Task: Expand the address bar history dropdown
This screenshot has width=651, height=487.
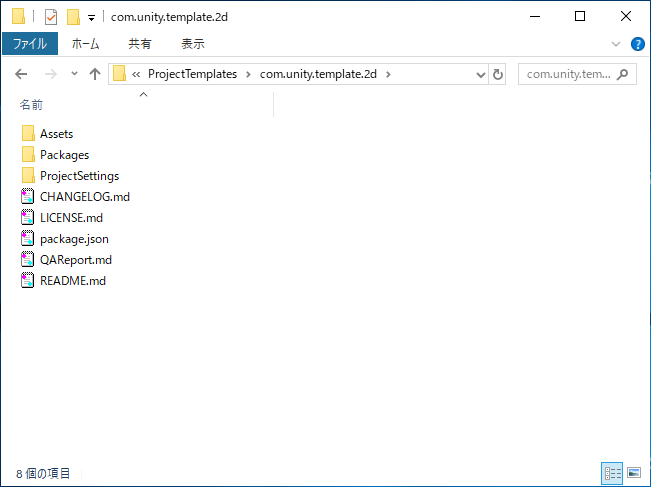Action: (481, 75)
